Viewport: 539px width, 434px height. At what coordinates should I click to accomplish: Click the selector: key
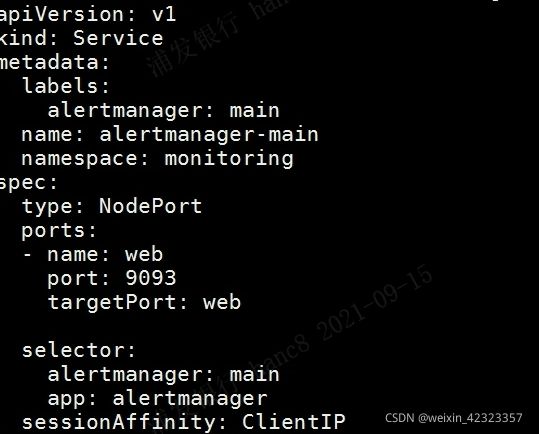pos(79,350)
